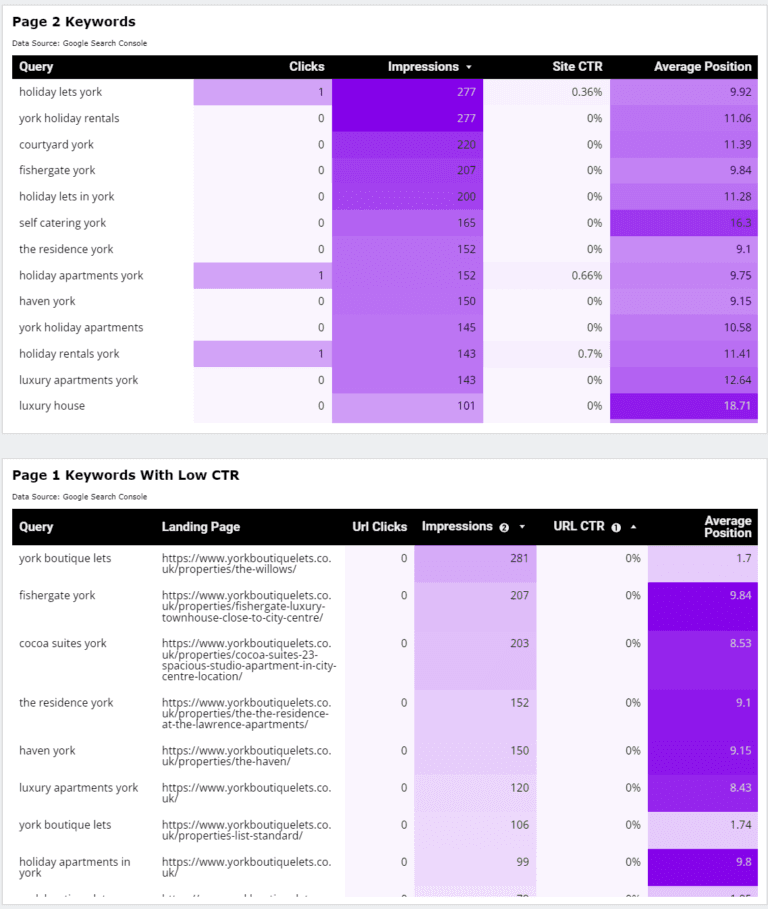This screenshot has height=909, width=768.
Task: Click the sort-order badge beside lower Impressions header
Action: tap(504, 527)
